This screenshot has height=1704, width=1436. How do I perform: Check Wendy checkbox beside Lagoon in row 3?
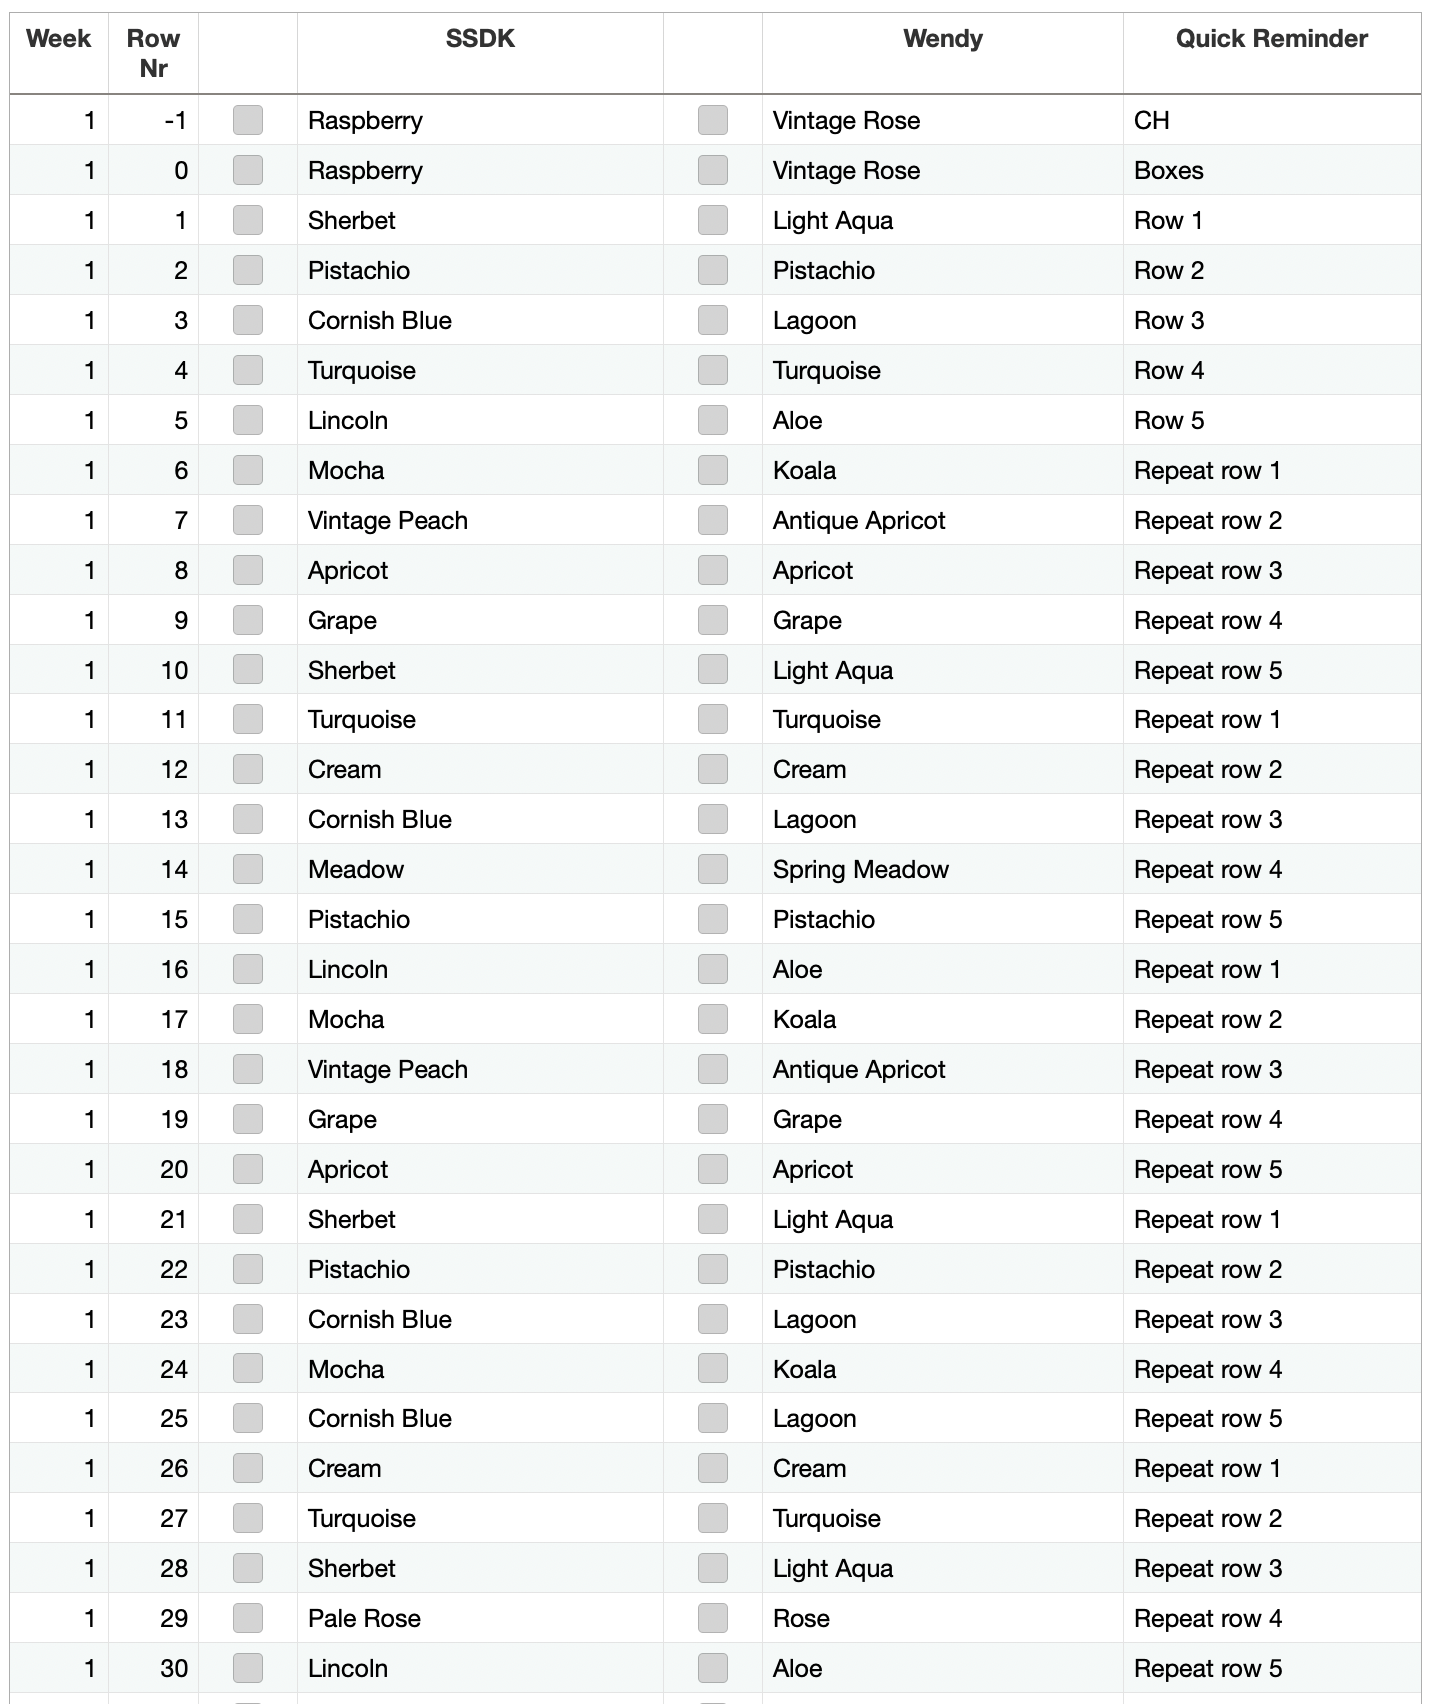713,320
